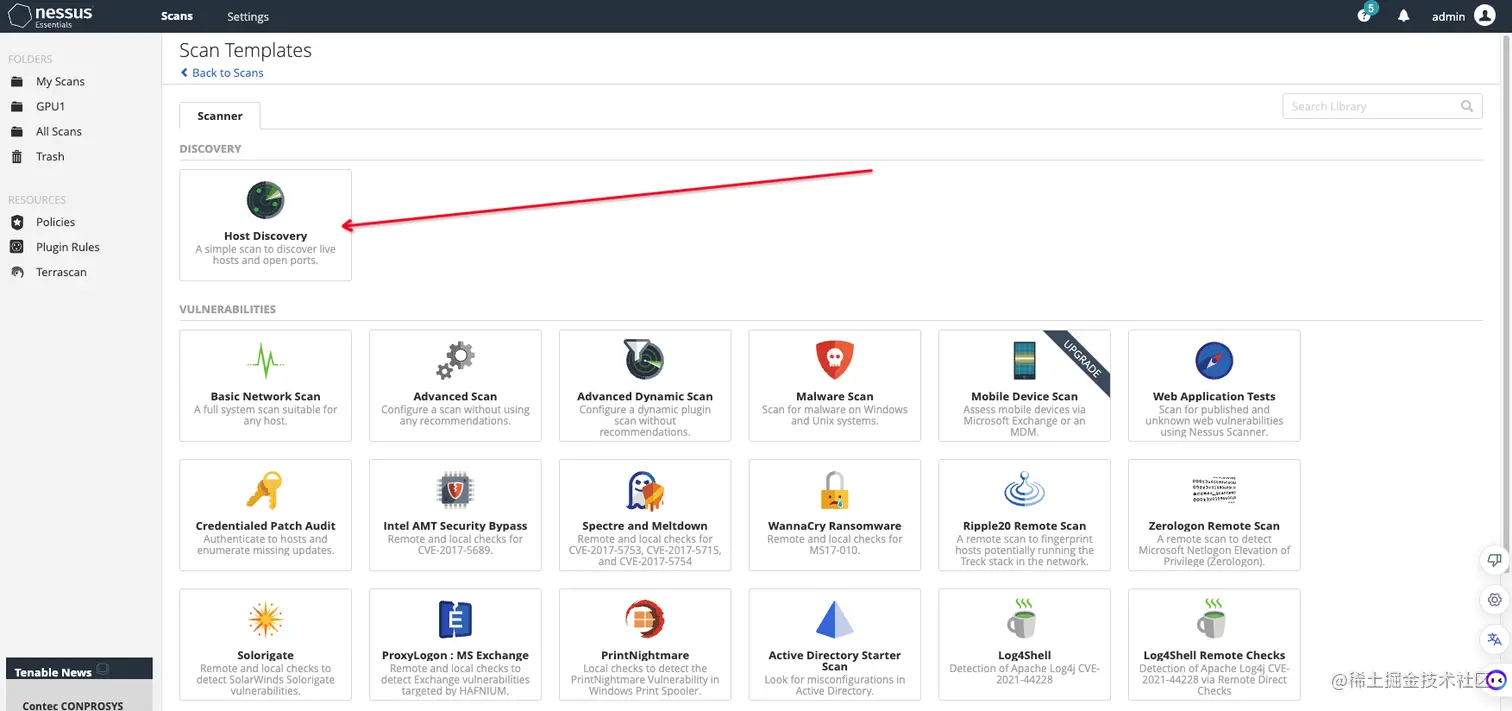Open the notifications bell

pos(1404,16)
